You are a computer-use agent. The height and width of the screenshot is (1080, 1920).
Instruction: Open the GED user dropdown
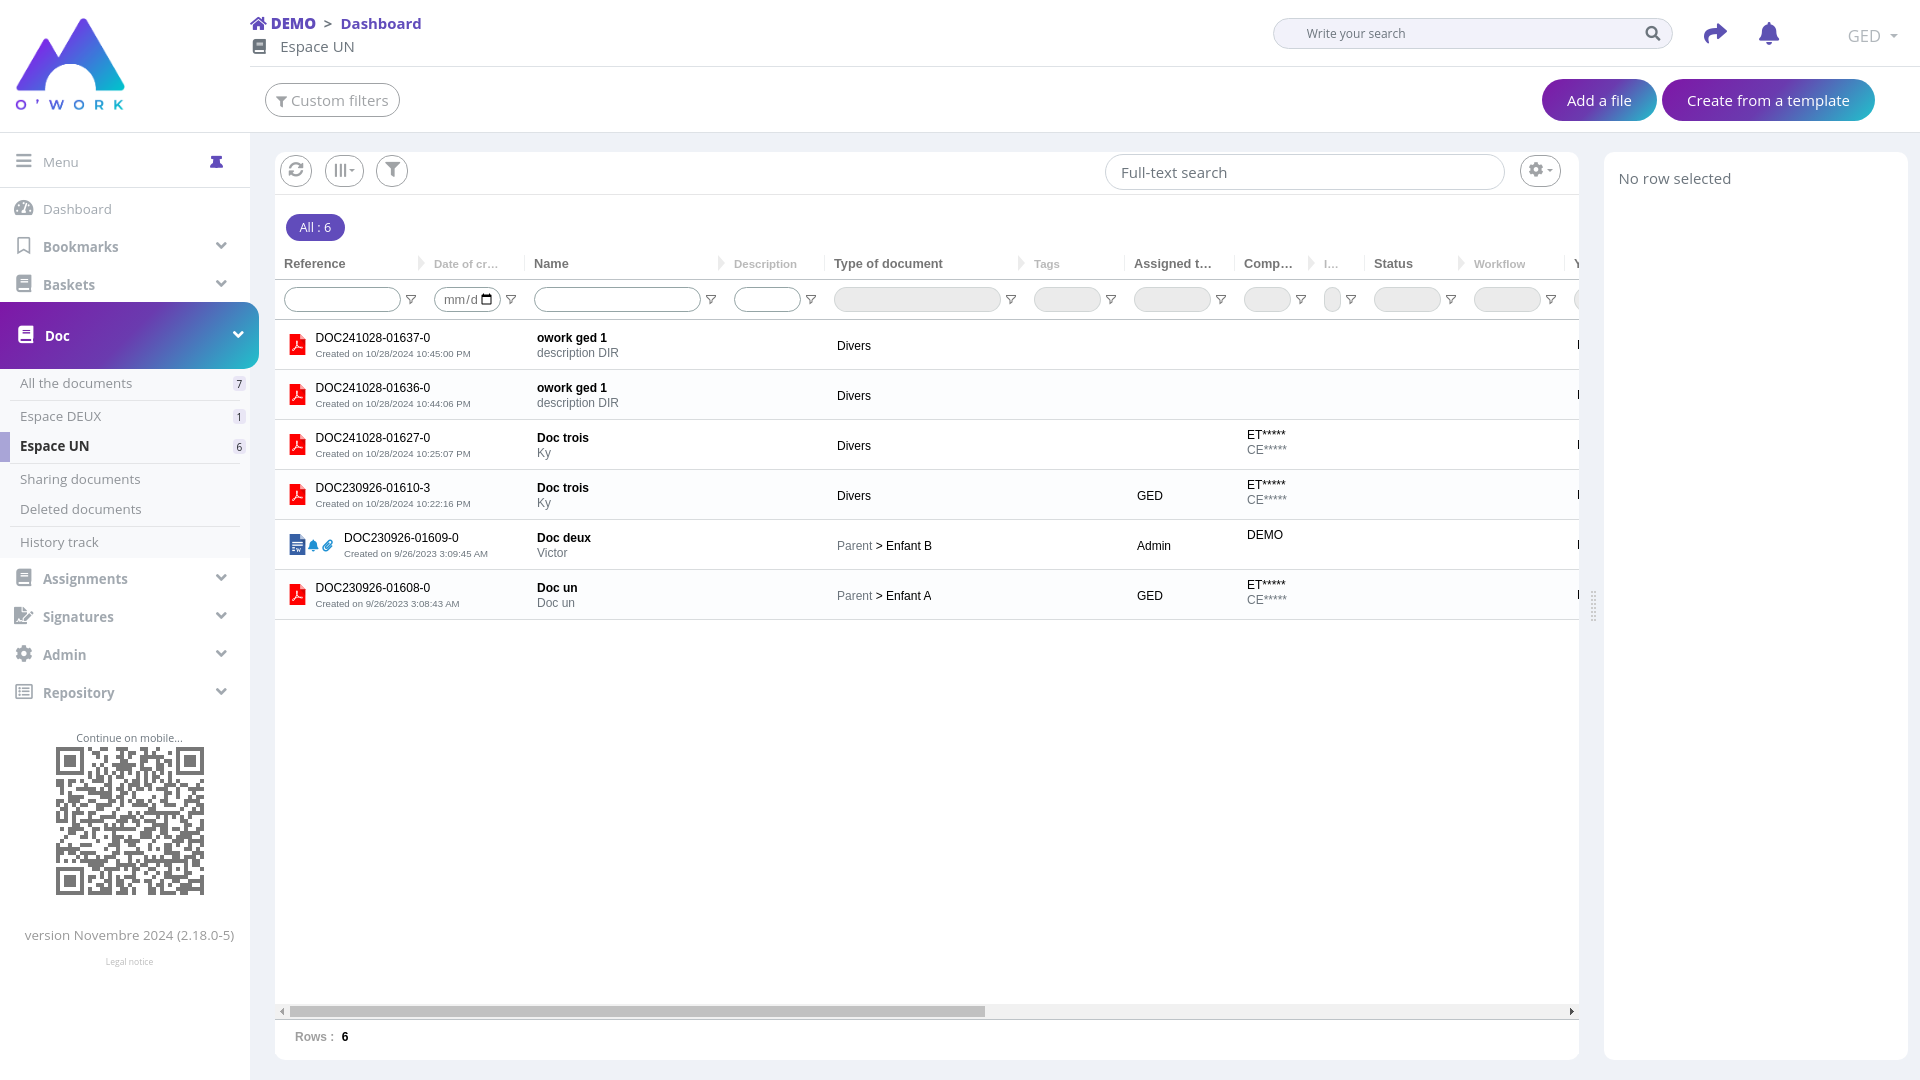(1872, 36)
